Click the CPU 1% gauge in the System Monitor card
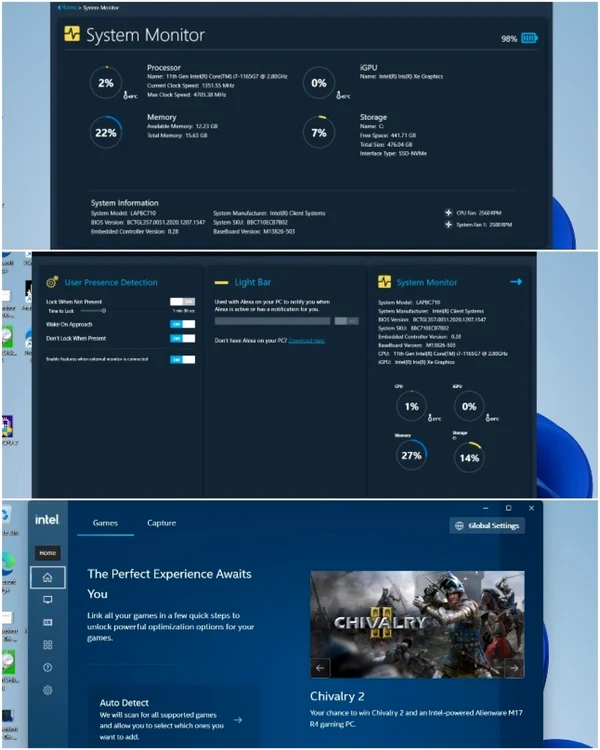 tap(411, 406)
